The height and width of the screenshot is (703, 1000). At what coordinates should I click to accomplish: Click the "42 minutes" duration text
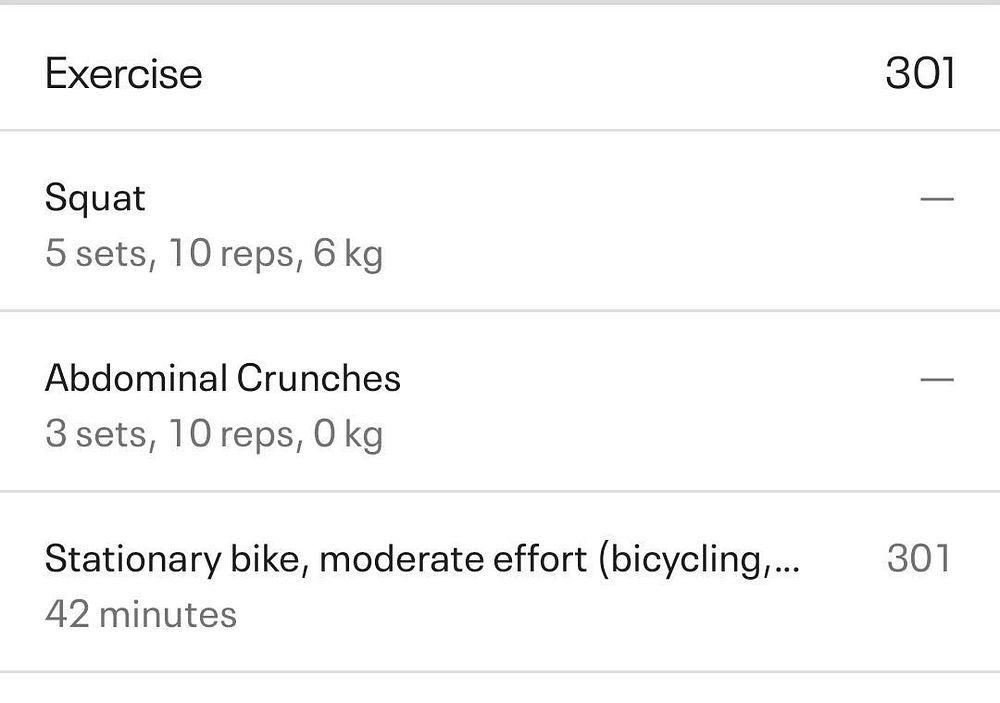coord(141,613)
